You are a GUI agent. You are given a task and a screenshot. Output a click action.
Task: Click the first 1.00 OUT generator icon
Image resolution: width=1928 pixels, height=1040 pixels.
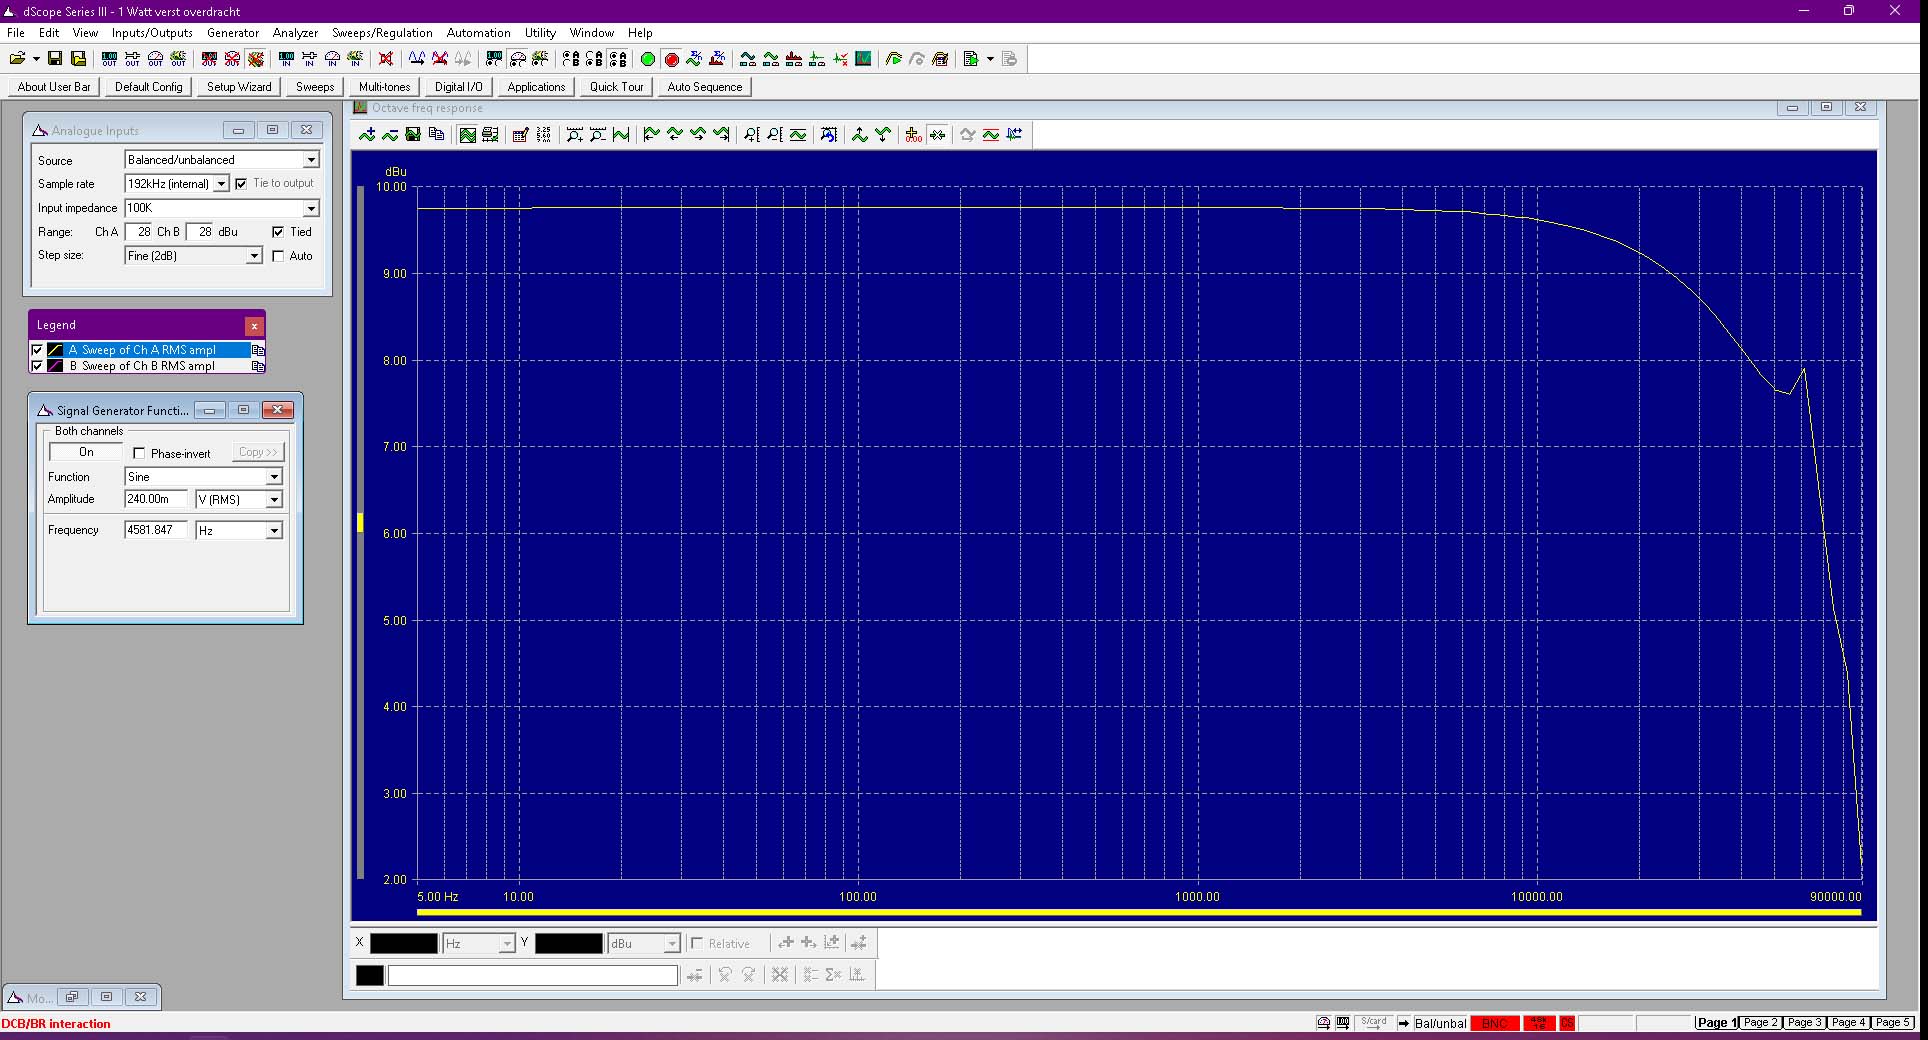pyautogui.click(x=109, y=59)
